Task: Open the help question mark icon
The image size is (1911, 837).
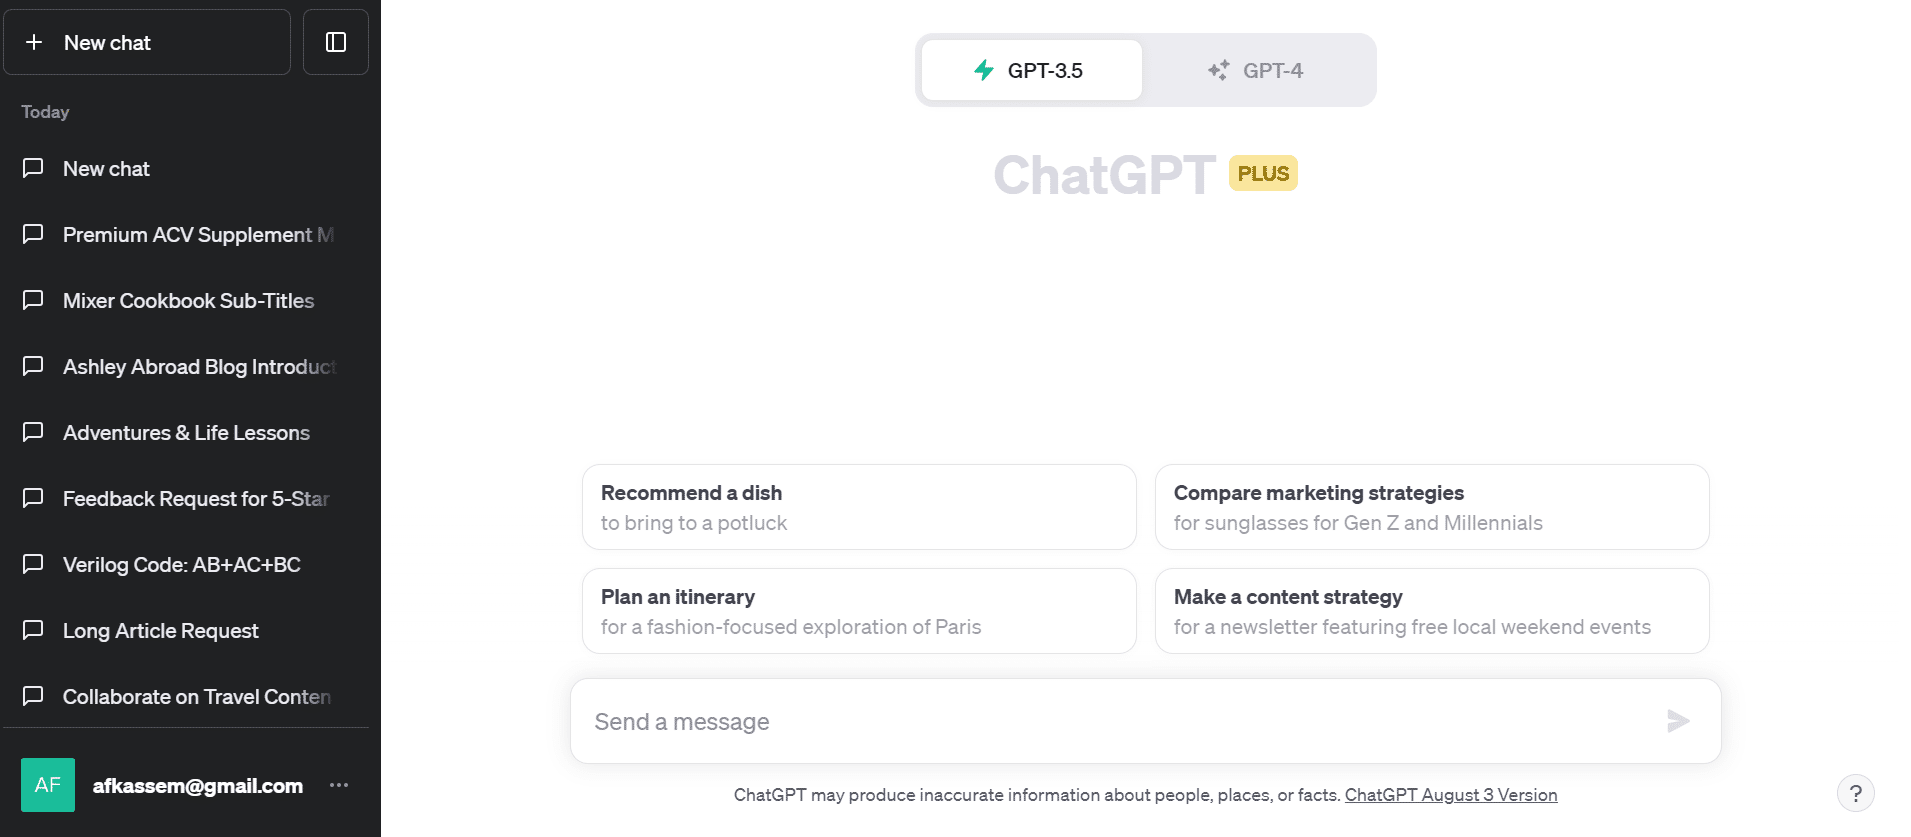Action: coord(1855,794)
